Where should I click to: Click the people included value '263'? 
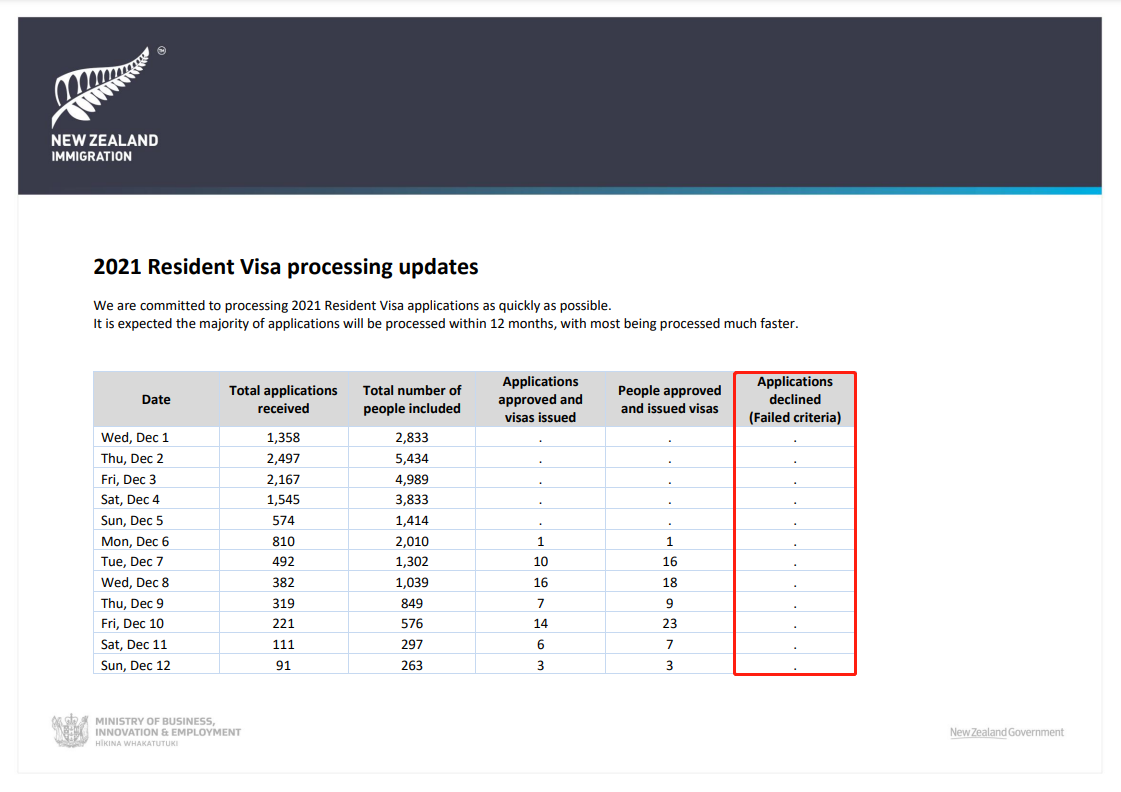(x=412, y=665)
